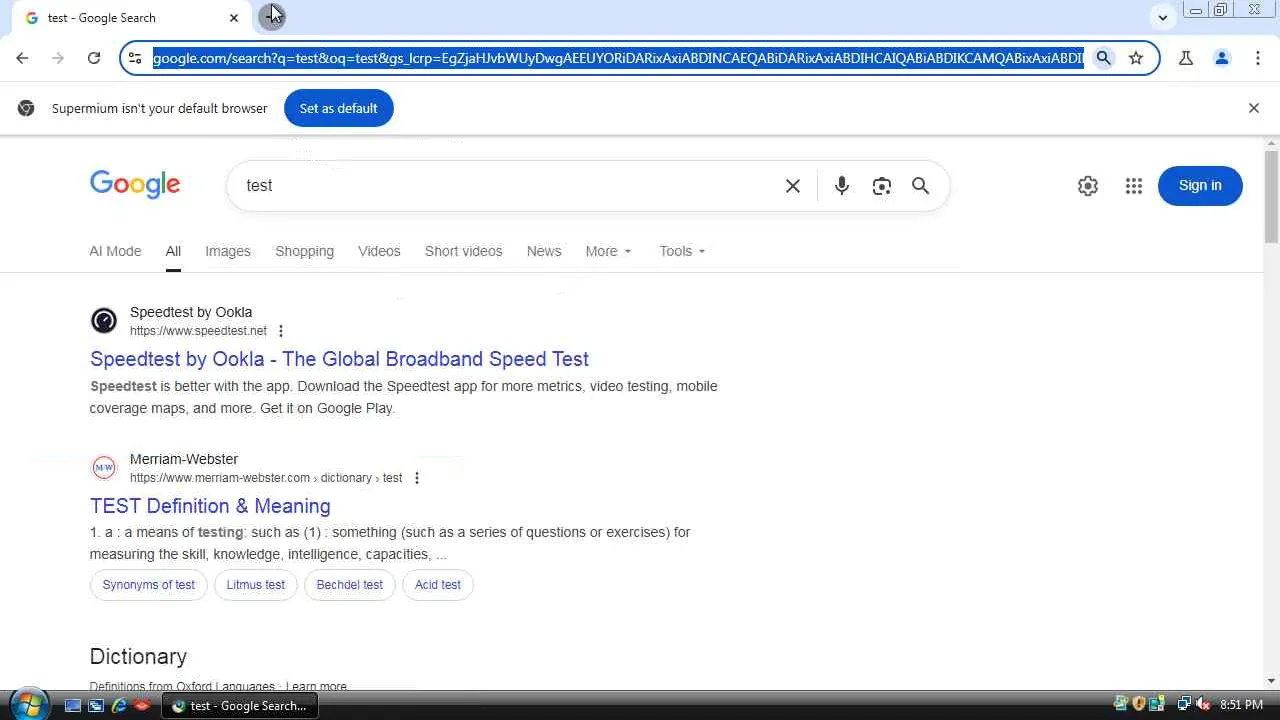Click the scrollbar down arrow
This screenshot has height=720, width=1280.
[x=1271, y=681]
